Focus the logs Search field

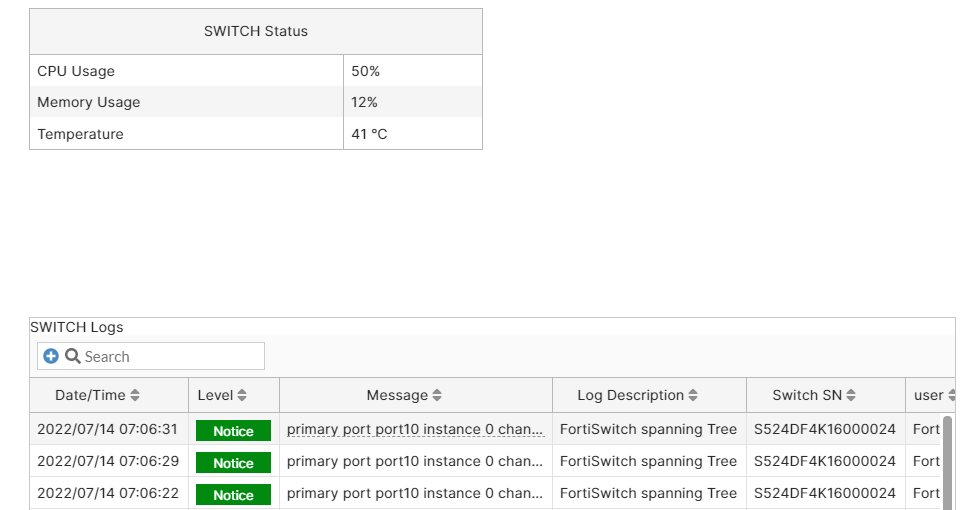pos(170,356)
